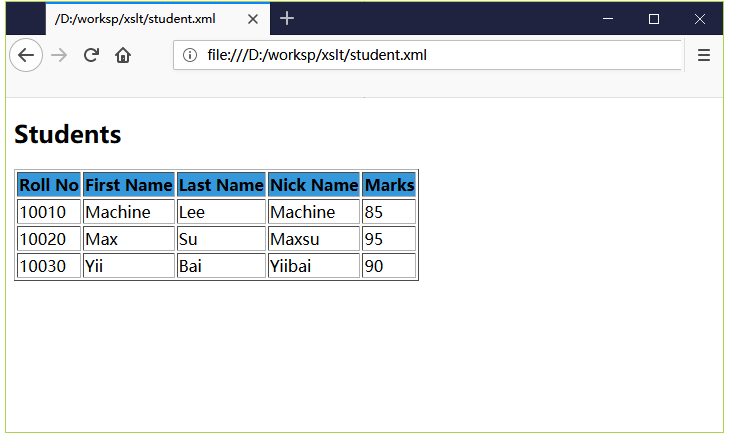Minimize the browser window
The width and height of the screenshot is (729, 437).
tap(608, 19)
